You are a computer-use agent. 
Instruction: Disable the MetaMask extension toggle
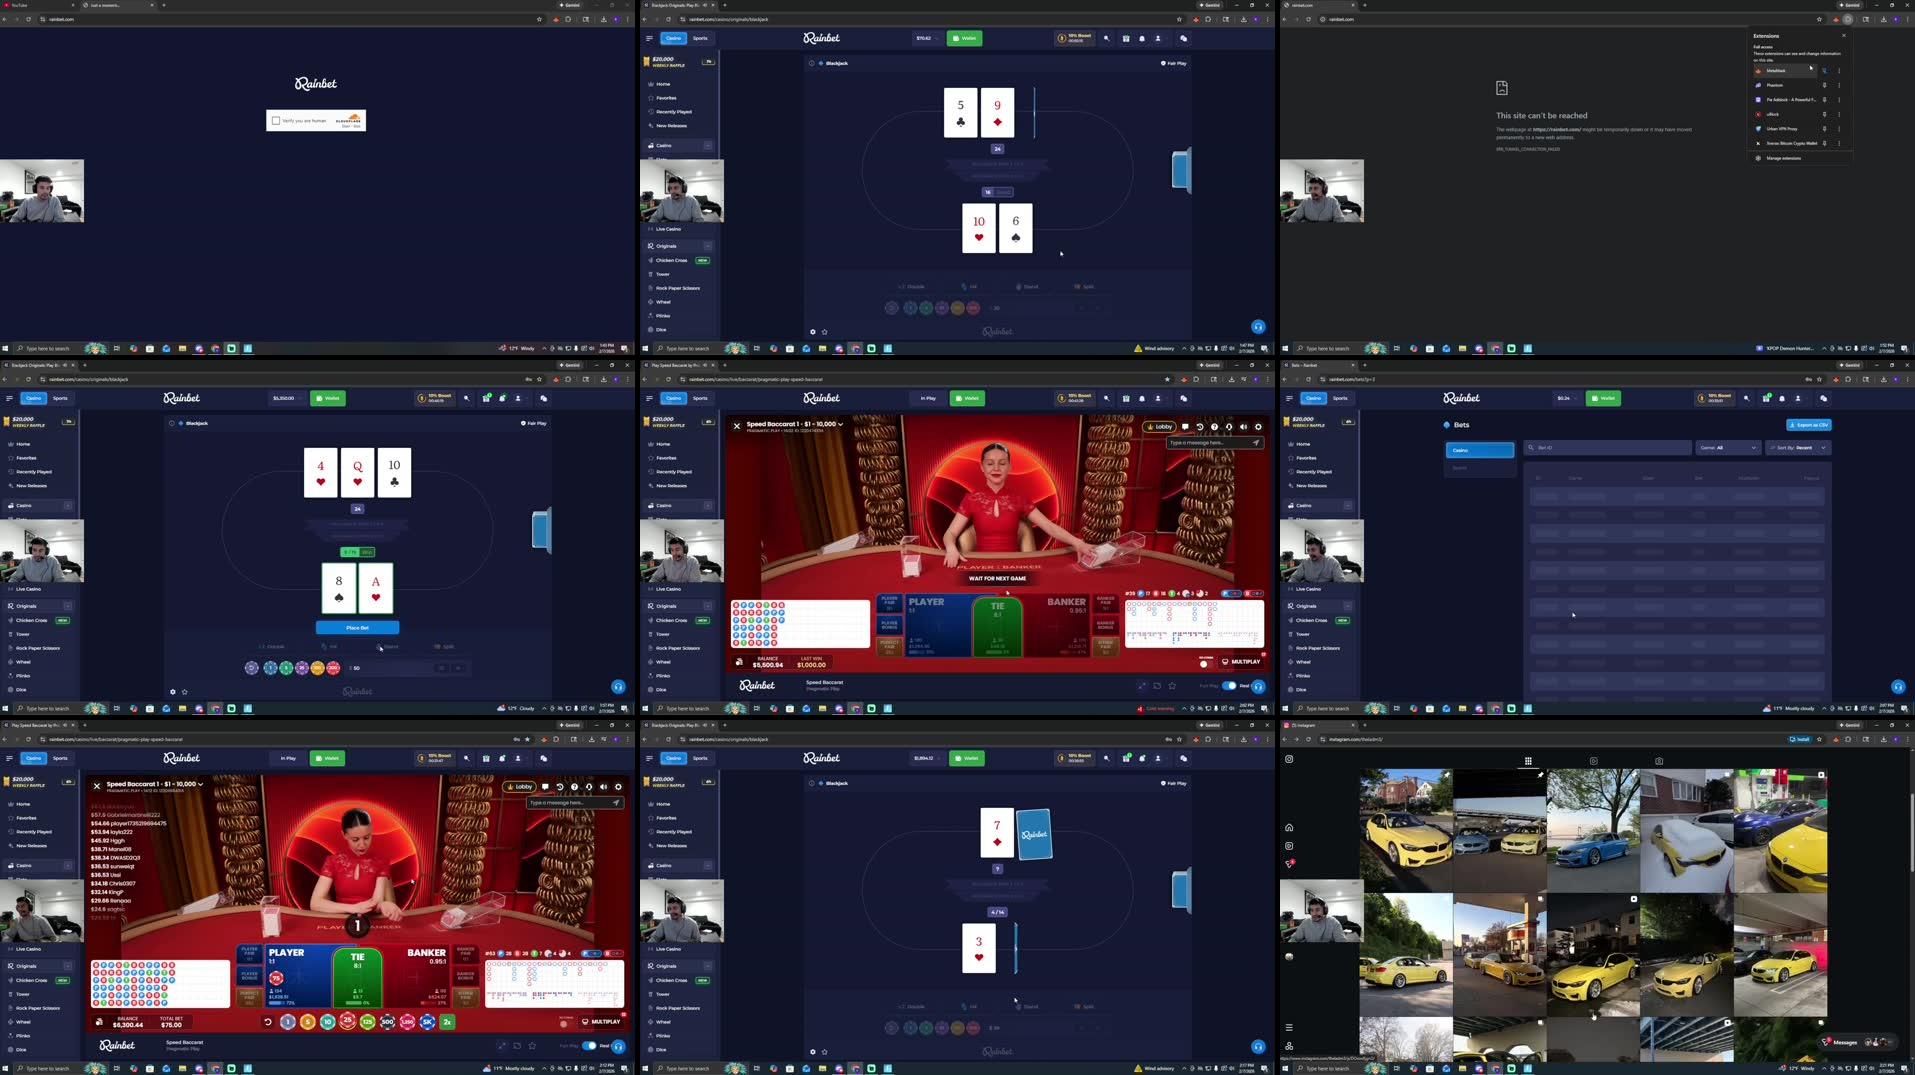point(1824,70)
